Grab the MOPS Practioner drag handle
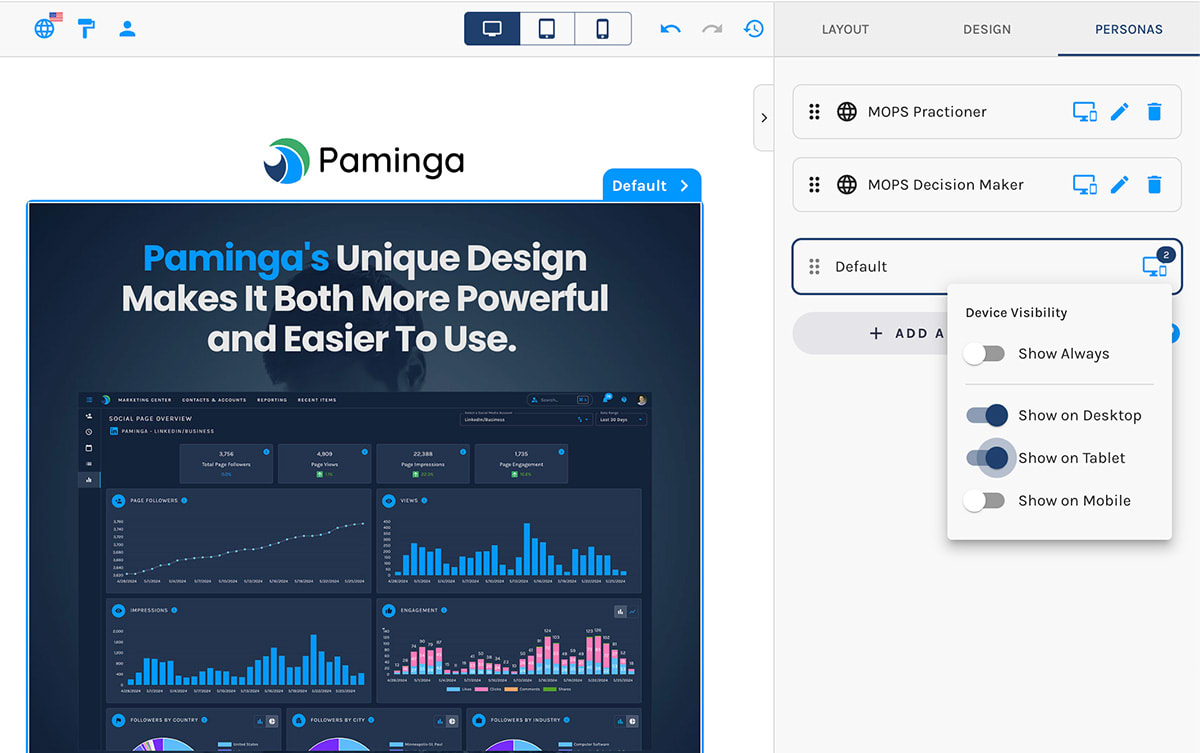1200x753 pixels. click(814, 112)
